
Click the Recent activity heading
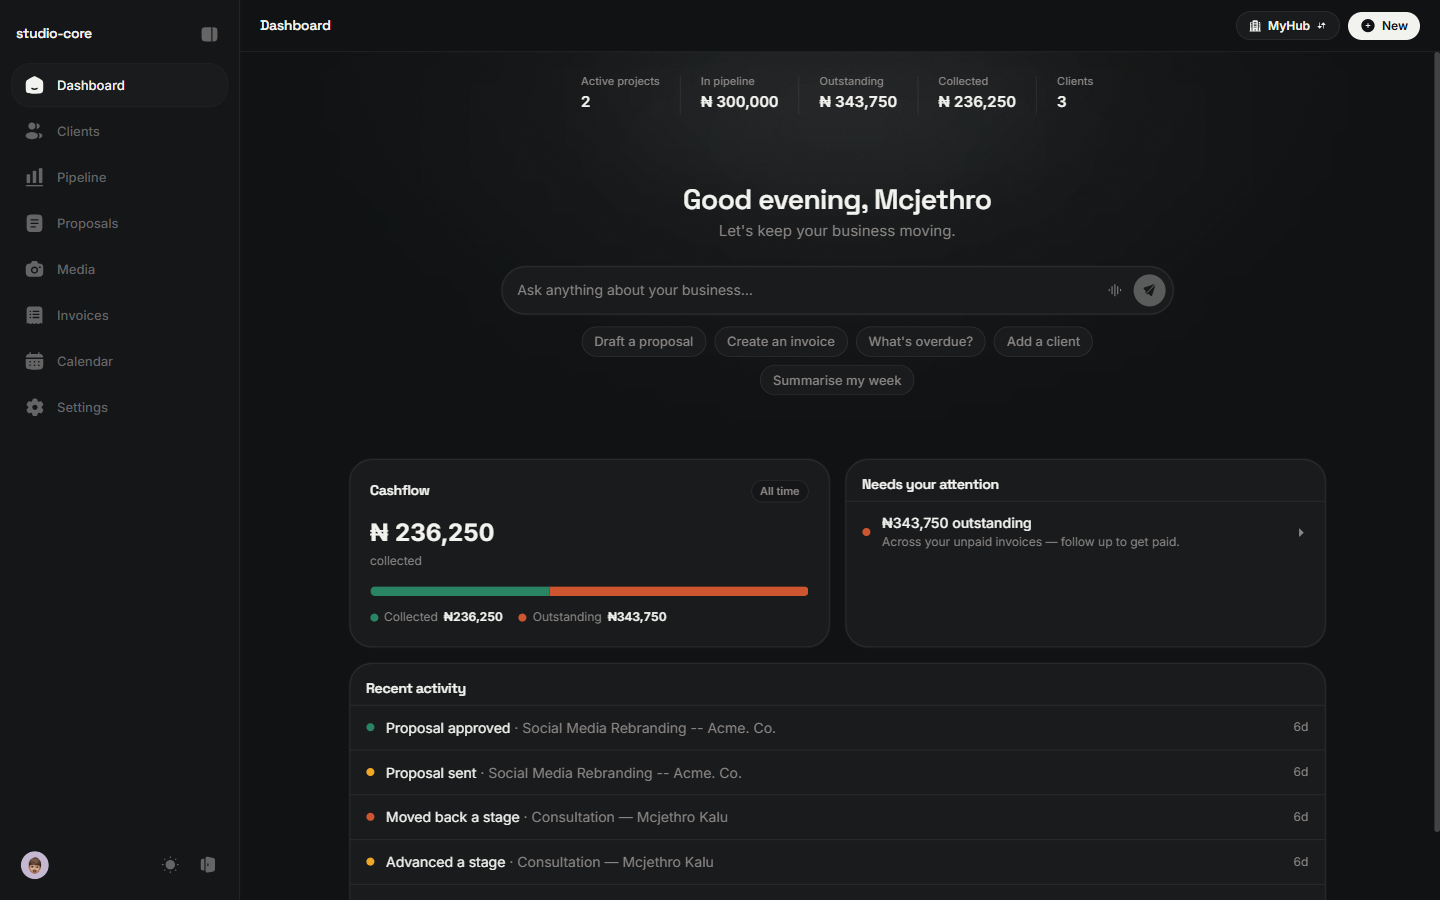416,688
